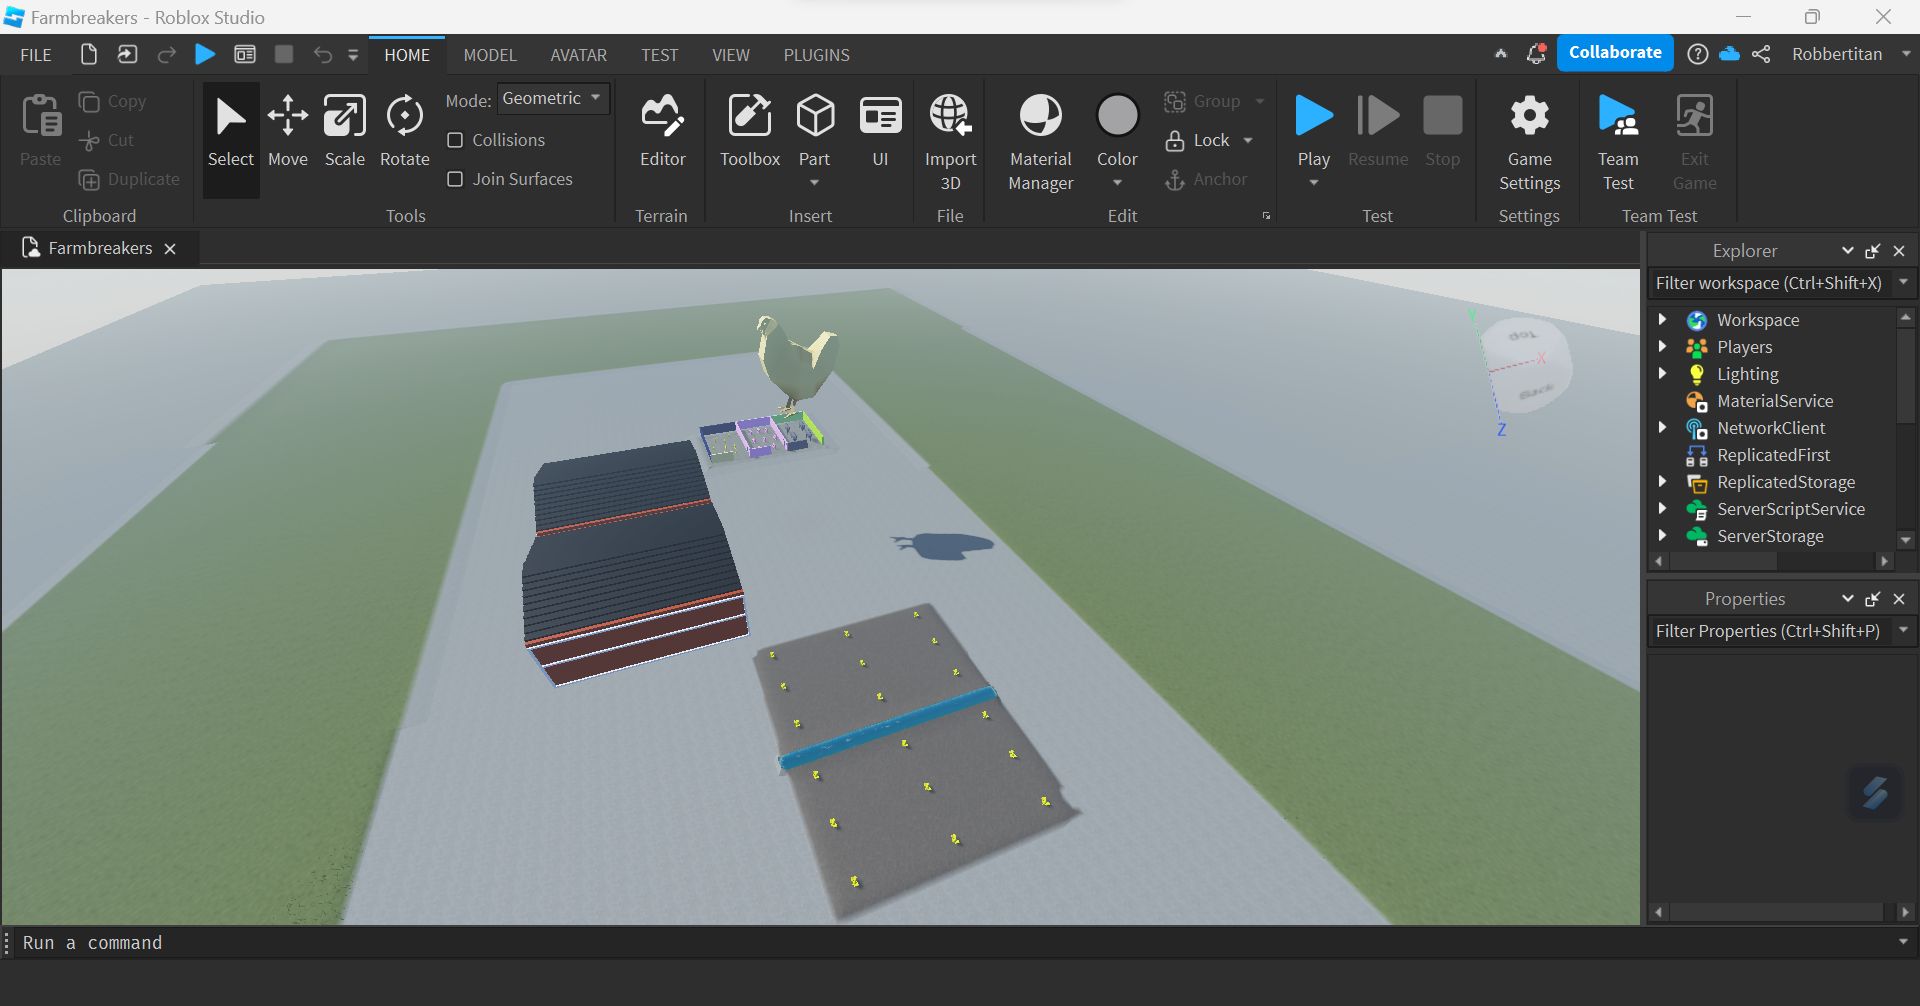Switch to the MODEL tab
Screen dimensions: 1920x1006
(490, 55)
